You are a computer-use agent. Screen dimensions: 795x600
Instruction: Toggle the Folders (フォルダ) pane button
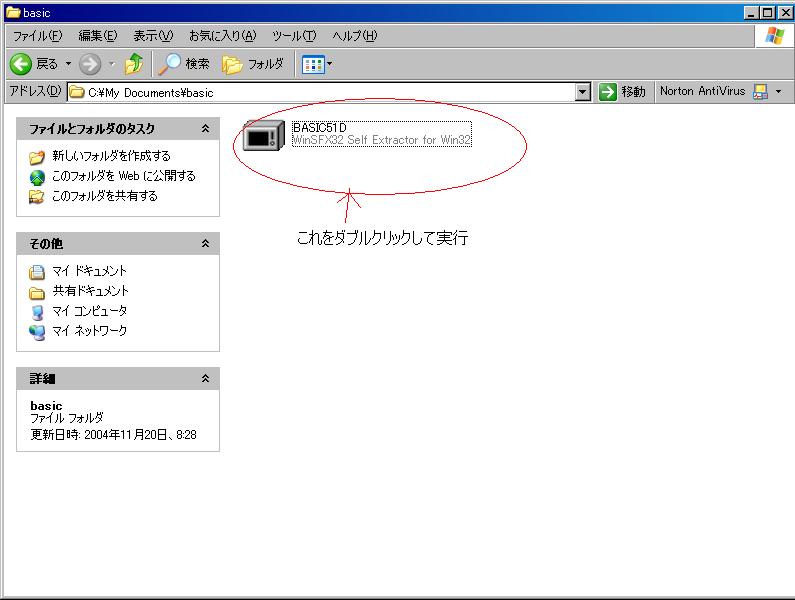coord(252,64)
